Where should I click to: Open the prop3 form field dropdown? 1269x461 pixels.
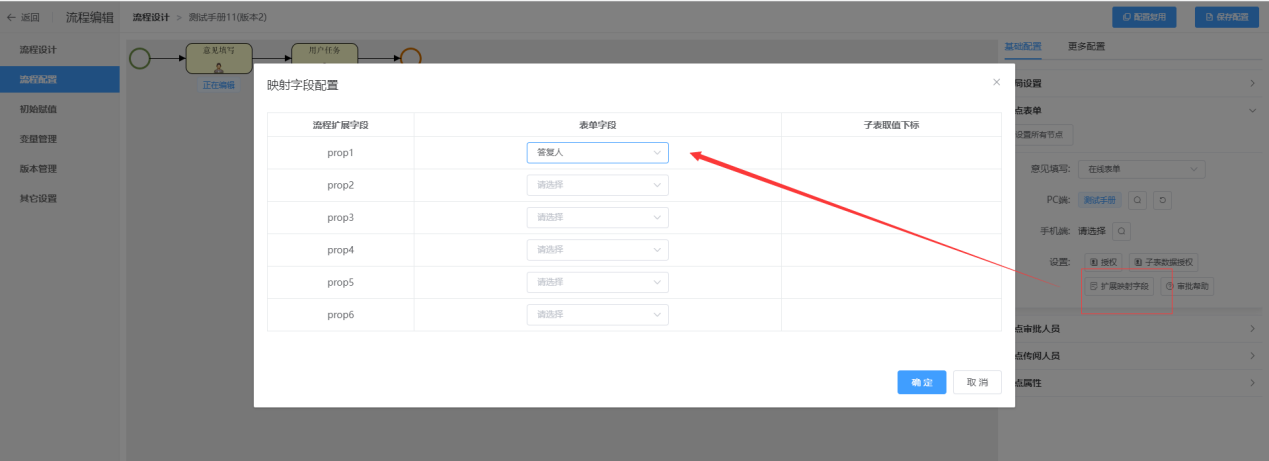pyautogui.click(x=597, y=217)
